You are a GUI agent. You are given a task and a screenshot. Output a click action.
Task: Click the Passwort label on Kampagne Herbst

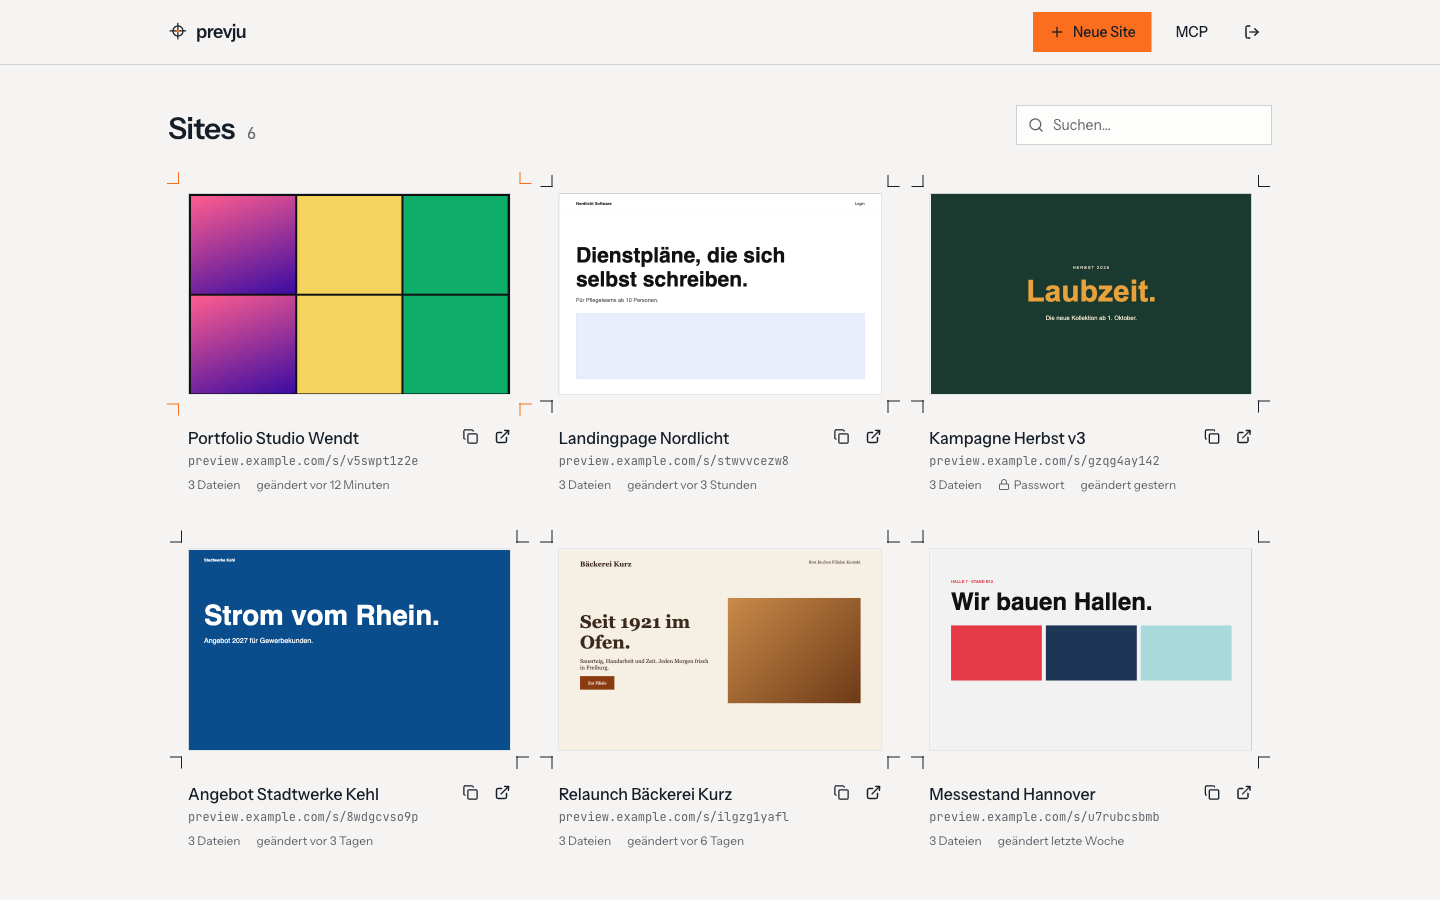click(1039, 485)
